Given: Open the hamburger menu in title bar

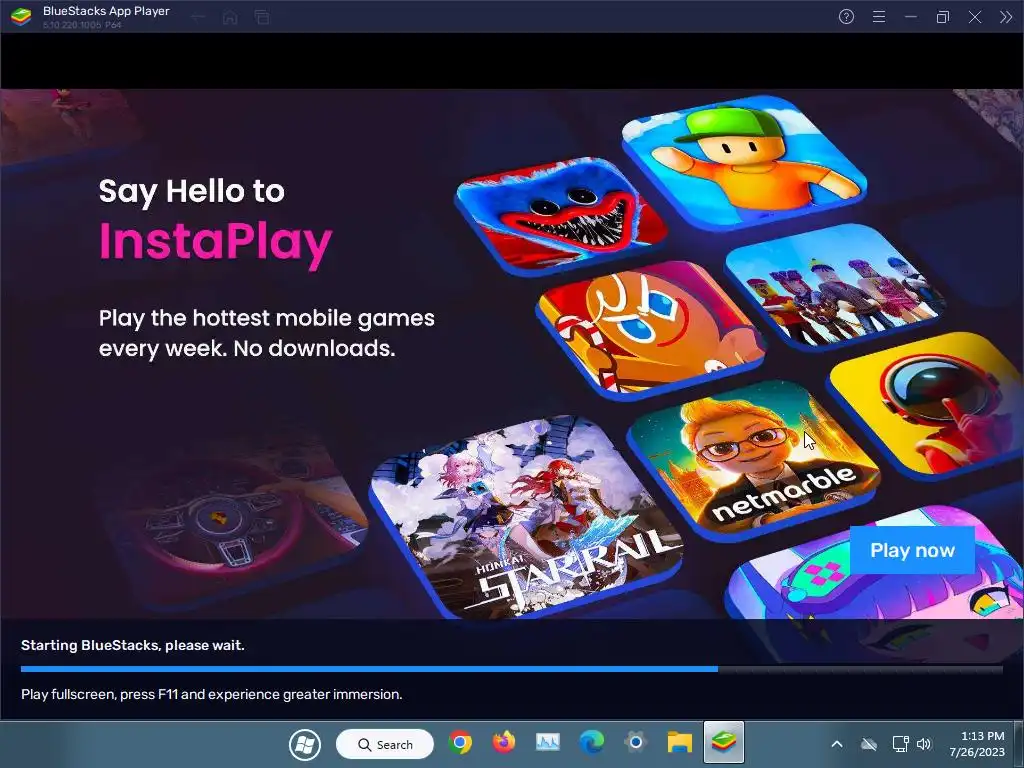Looking at the screenshot, I should pos(879,17).
